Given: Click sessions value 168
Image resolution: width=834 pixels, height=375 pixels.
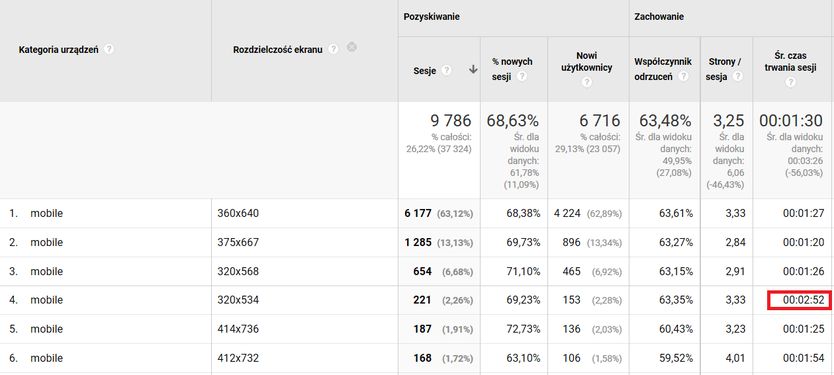Looking at the screenshot, I should pos(422,359).
